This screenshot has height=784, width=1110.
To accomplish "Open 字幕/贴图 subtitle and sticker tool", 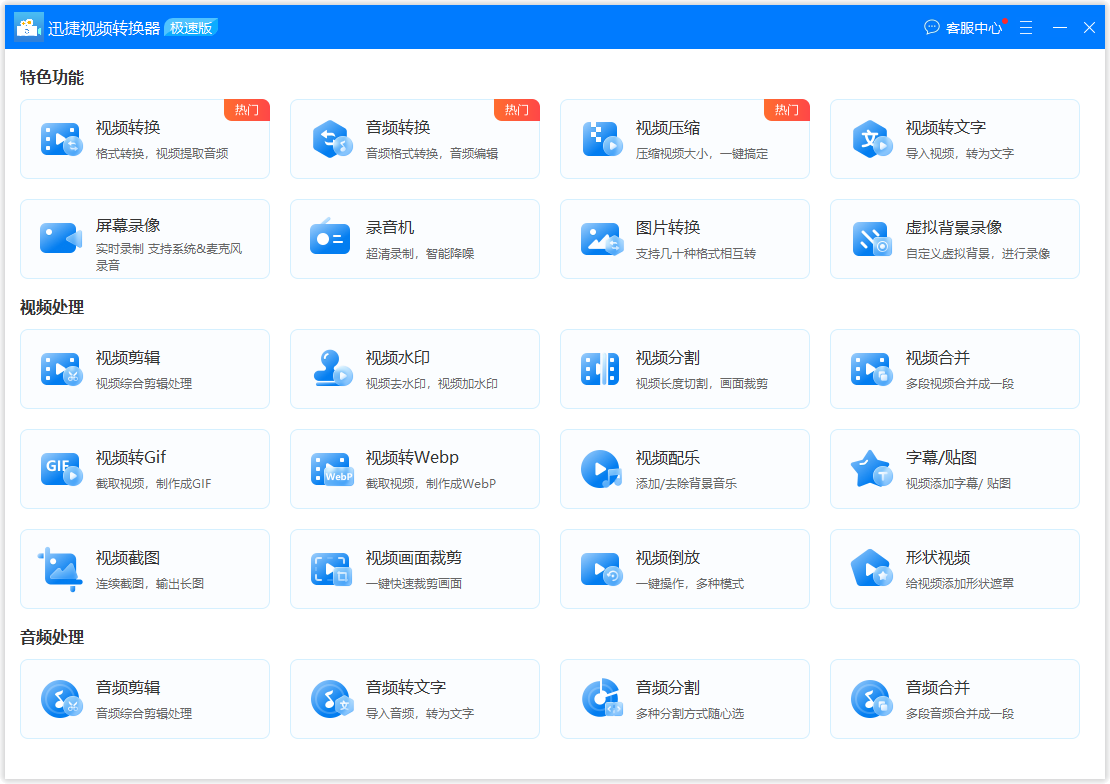I will [954, 468].
